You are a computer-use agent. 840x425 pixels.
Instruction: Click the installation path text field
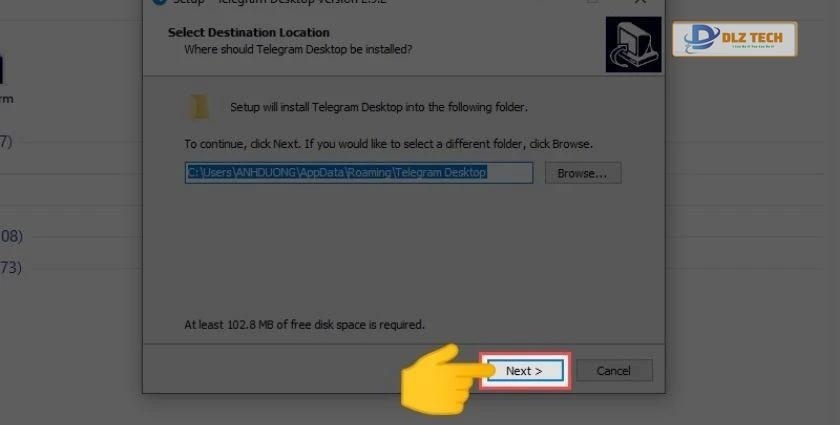point(359,173)
